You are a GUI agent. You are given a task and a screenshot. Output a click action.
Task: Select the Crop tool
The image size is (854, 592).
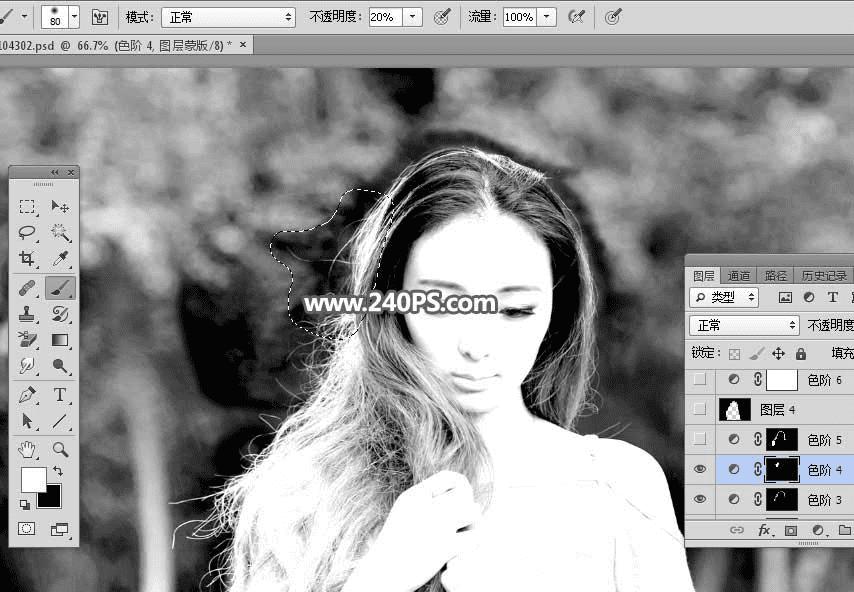click(x=27, y=258)
